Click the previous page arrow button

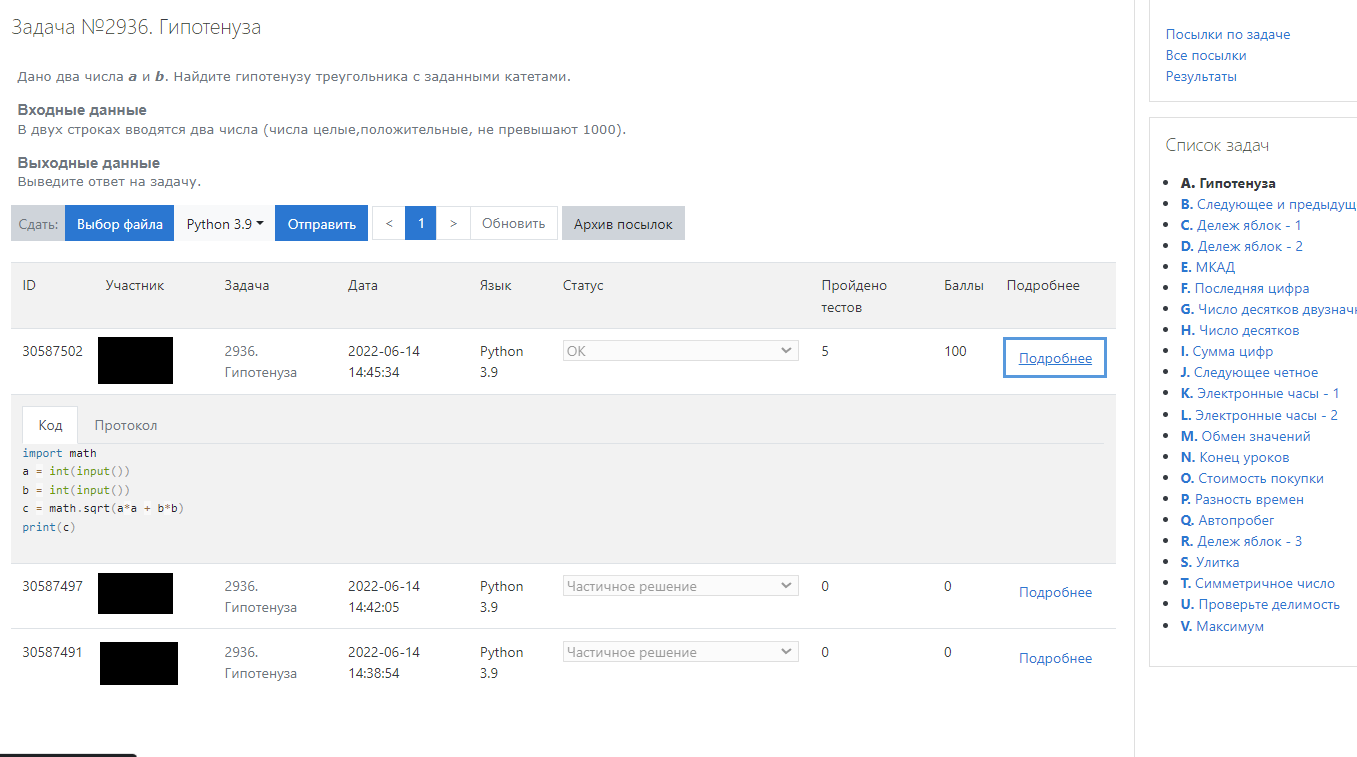pos(388,224)
